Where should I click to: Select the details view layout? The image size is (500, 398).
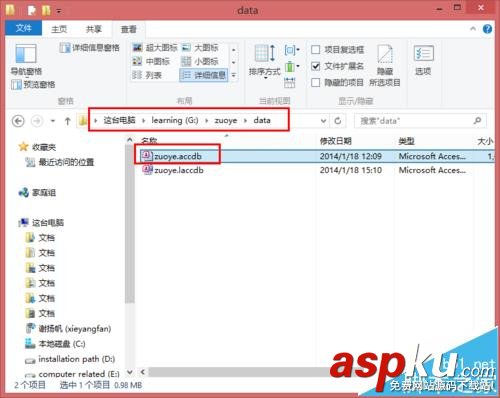(x=204, y=75)
